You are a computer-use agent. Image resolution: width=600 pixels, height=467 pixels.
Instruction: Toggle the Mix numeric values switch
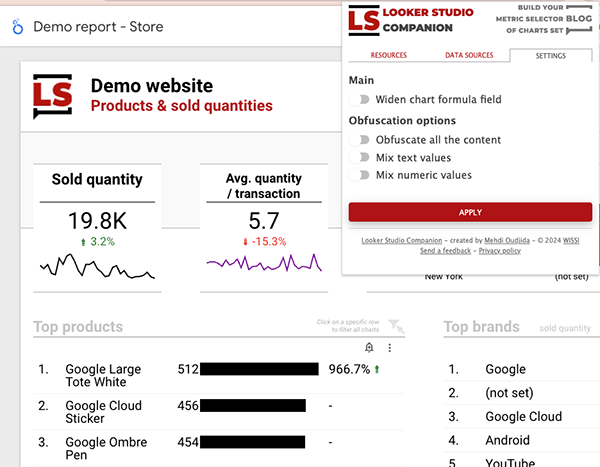359,175
